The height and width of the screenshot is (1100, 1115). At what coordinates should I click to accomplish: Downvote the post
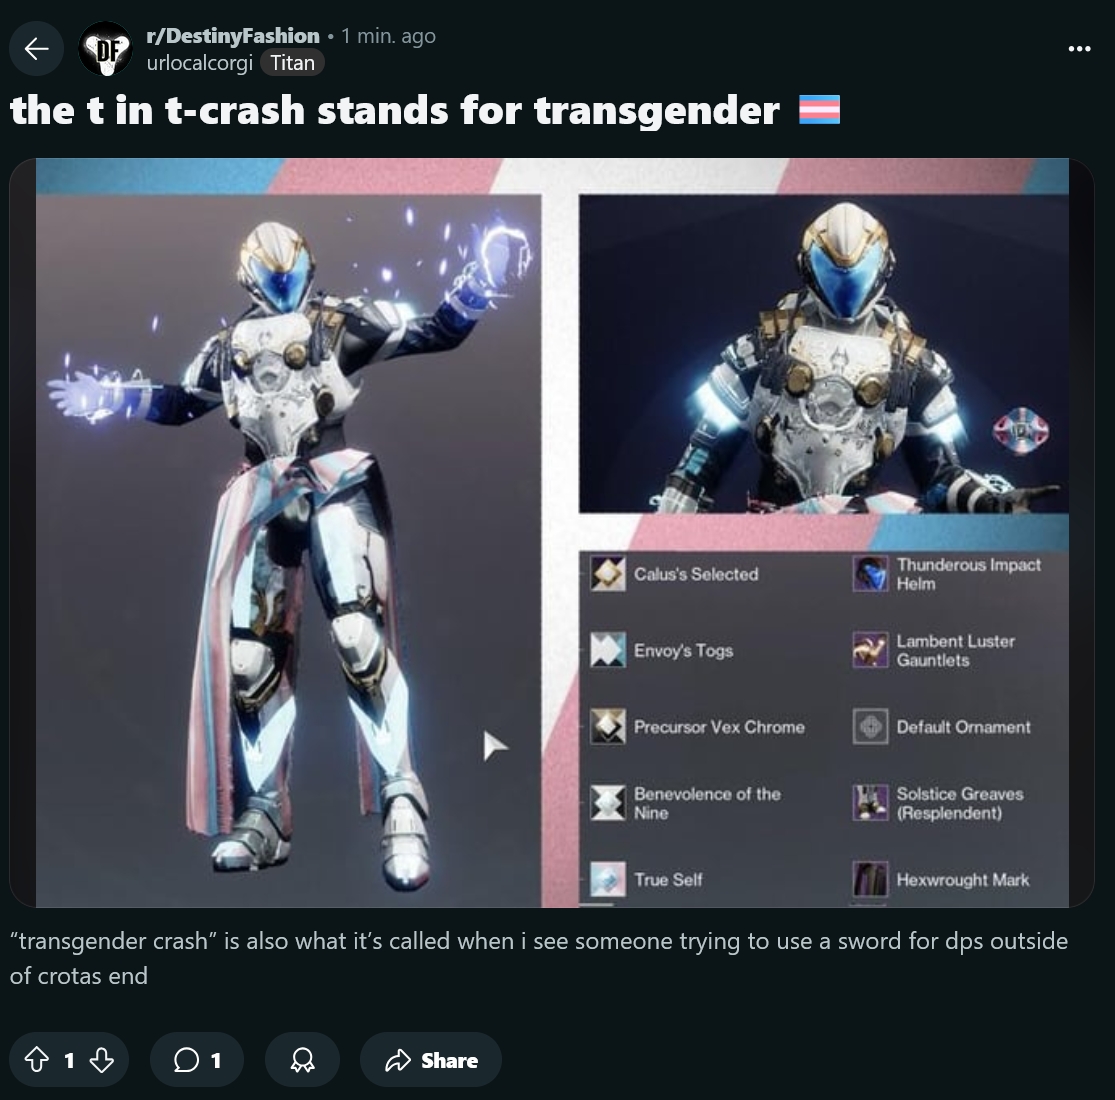pyautogui.click(x=102, y=1059)
